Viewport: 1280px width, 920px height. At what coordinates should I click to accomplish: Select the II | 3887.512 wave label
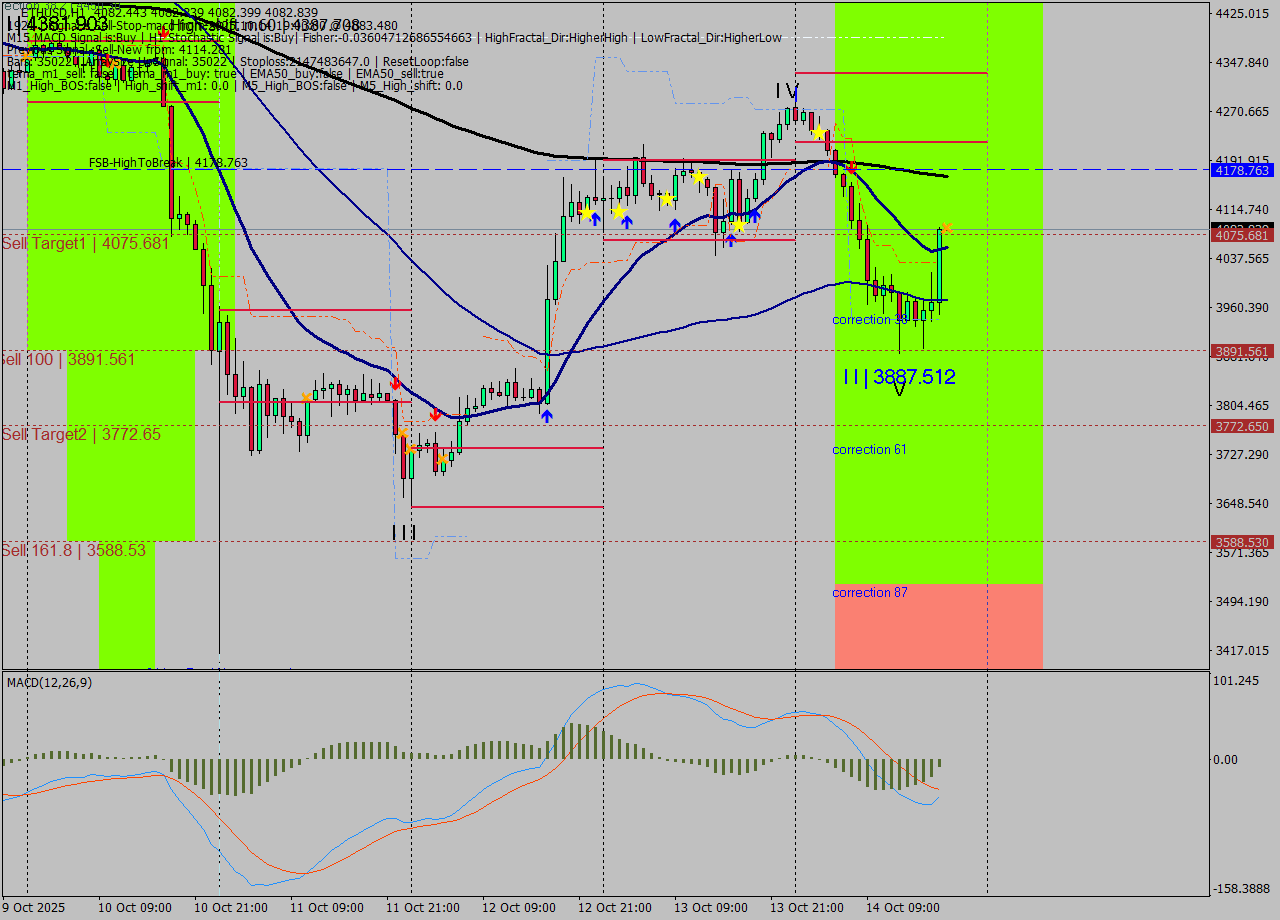[897, 377]
